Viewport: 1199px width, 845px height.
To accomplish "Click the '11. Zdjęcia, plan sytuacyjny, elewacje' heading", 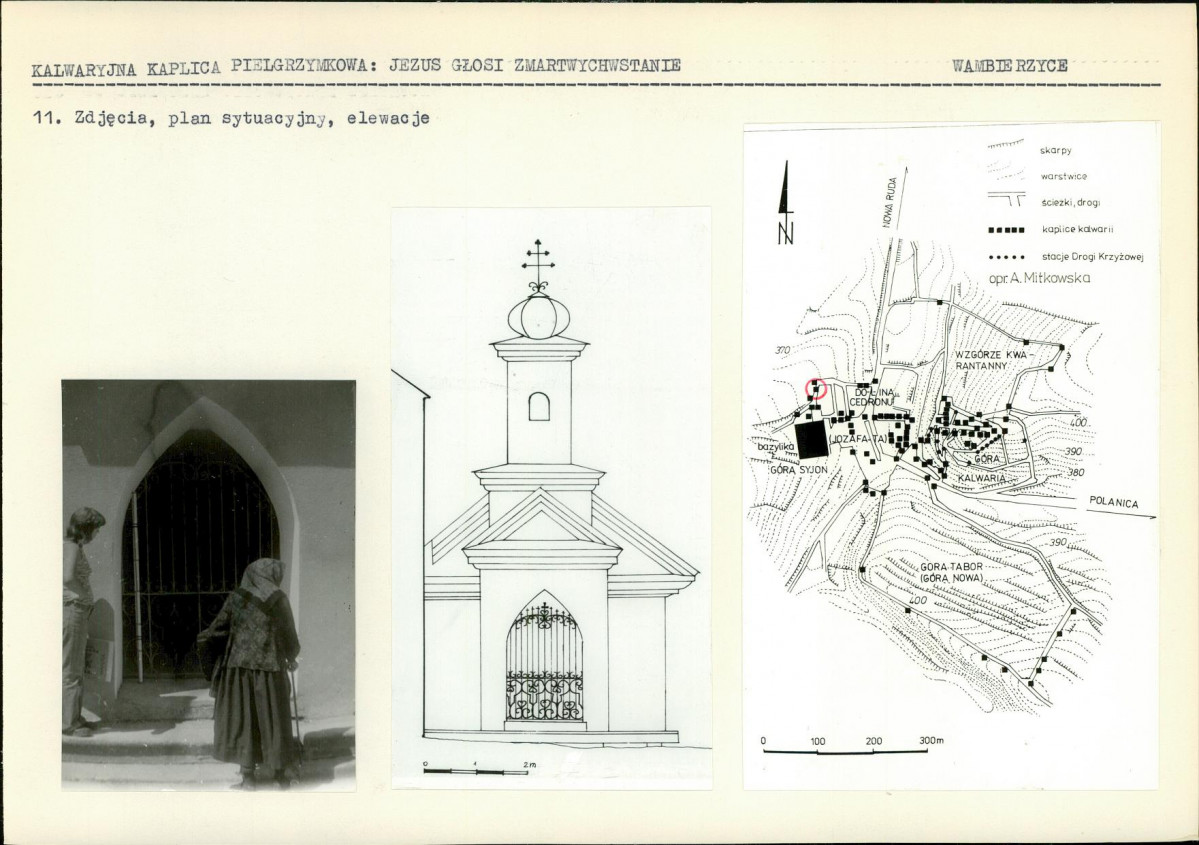I will pyautogui.click(x=231, y=118).
